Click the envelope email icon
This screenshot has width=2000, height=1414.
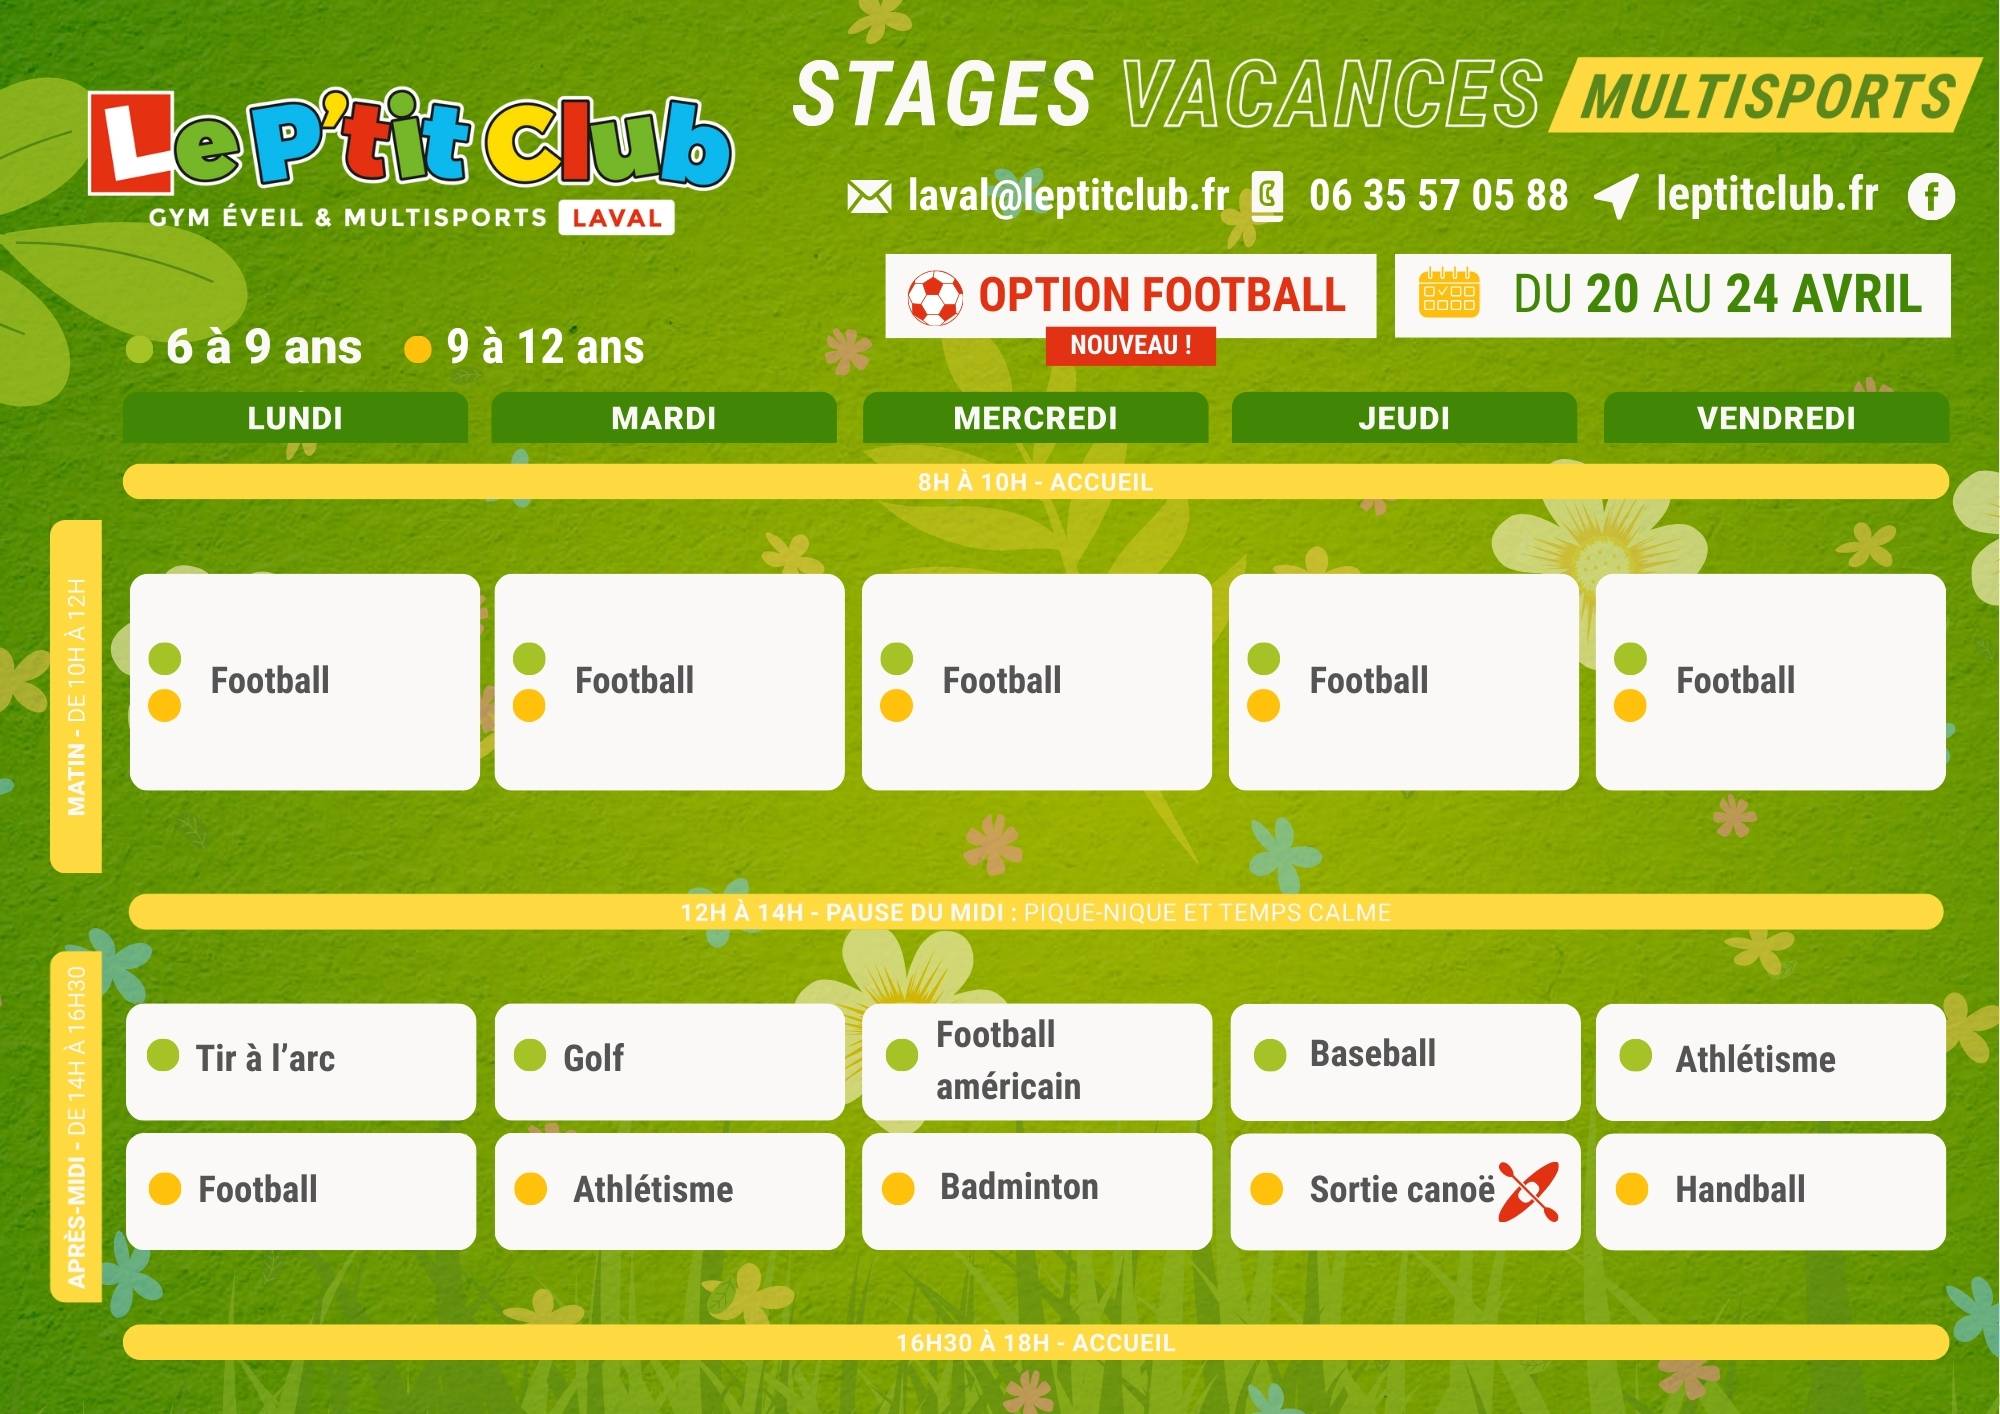click(x=868, y=197)
